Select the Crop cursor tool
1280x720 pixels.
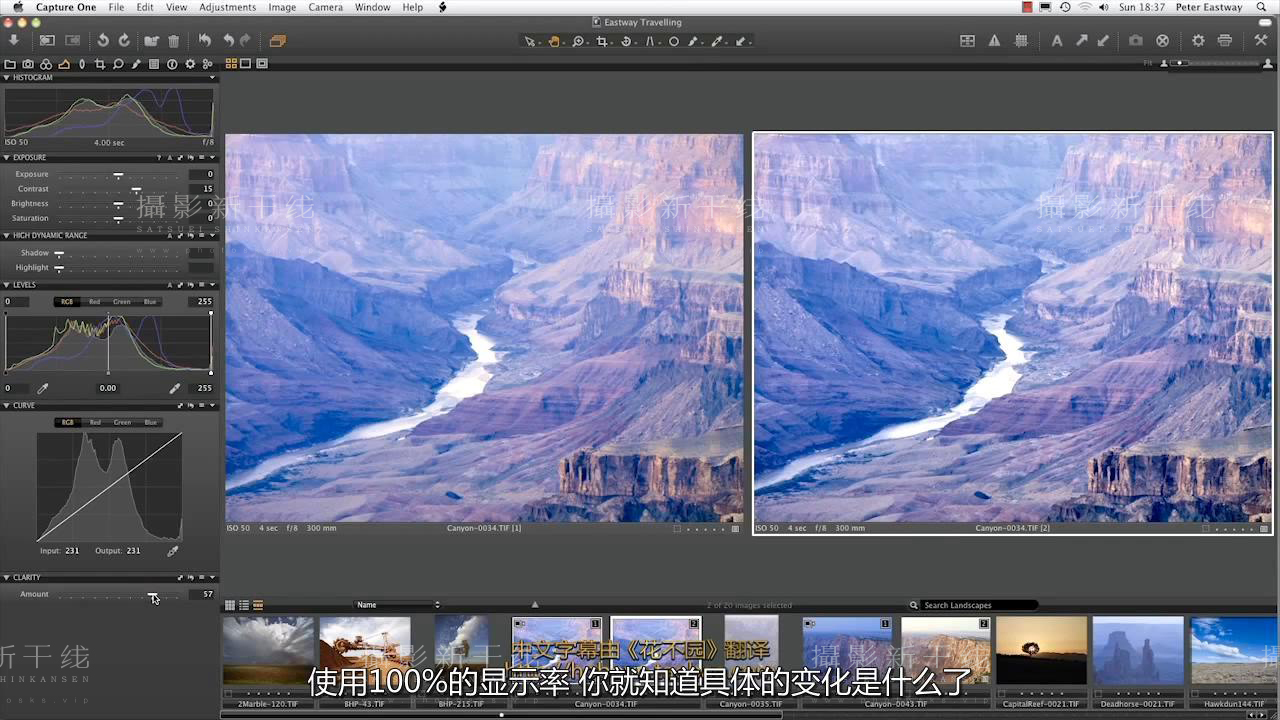tap(602, 41)
